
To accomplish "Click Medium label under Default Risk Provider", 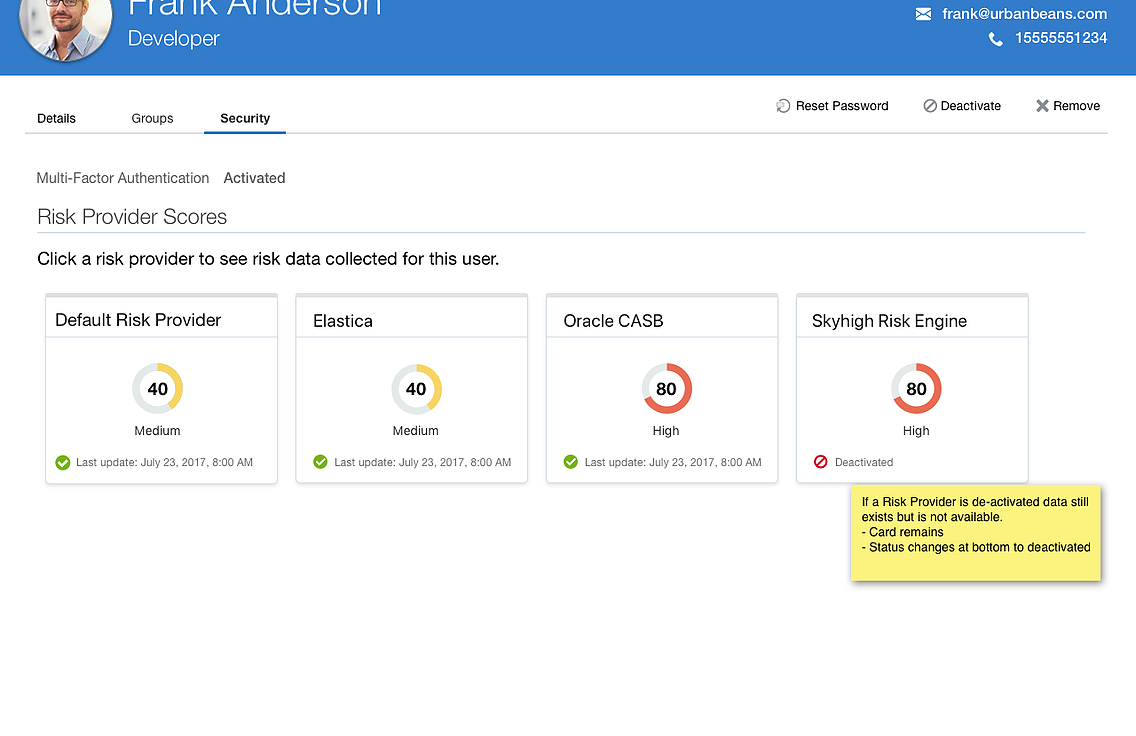I will coord(157,430).
